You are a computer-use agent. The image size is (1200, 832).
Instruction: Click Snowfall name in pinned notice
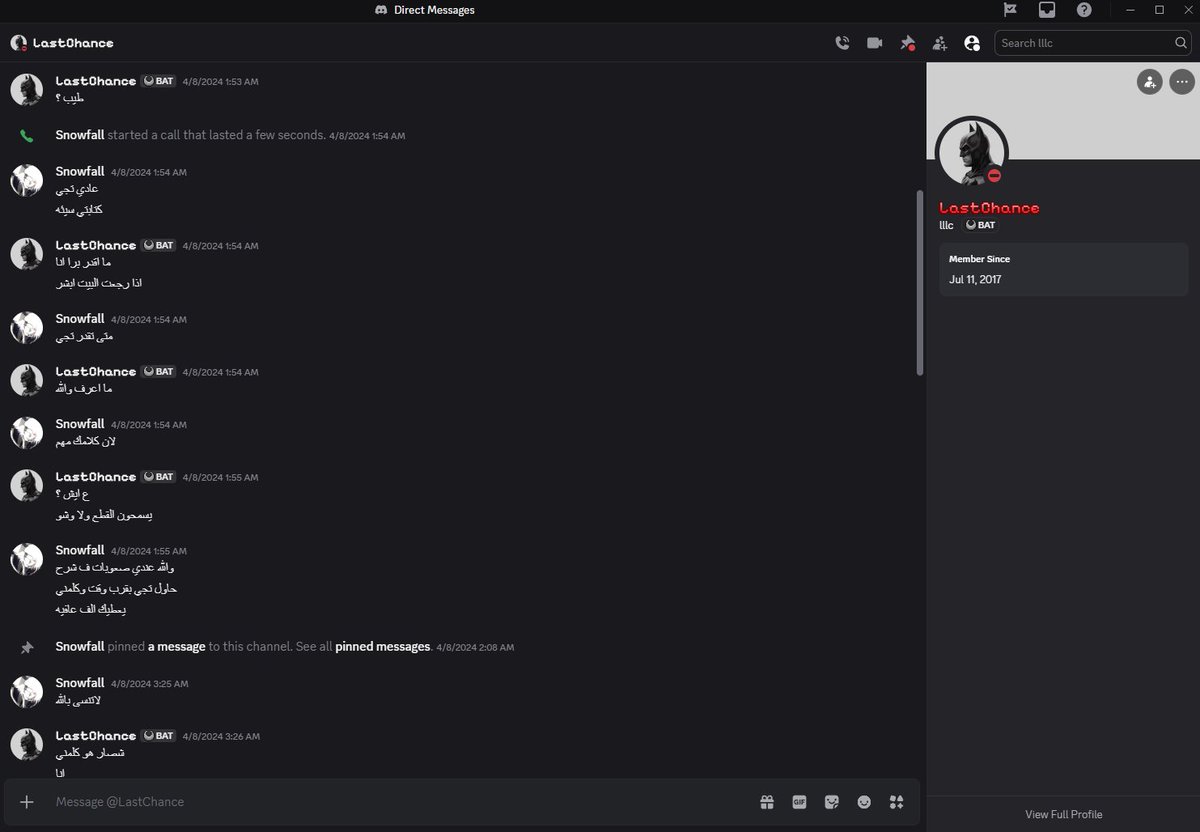coord(80,647)
